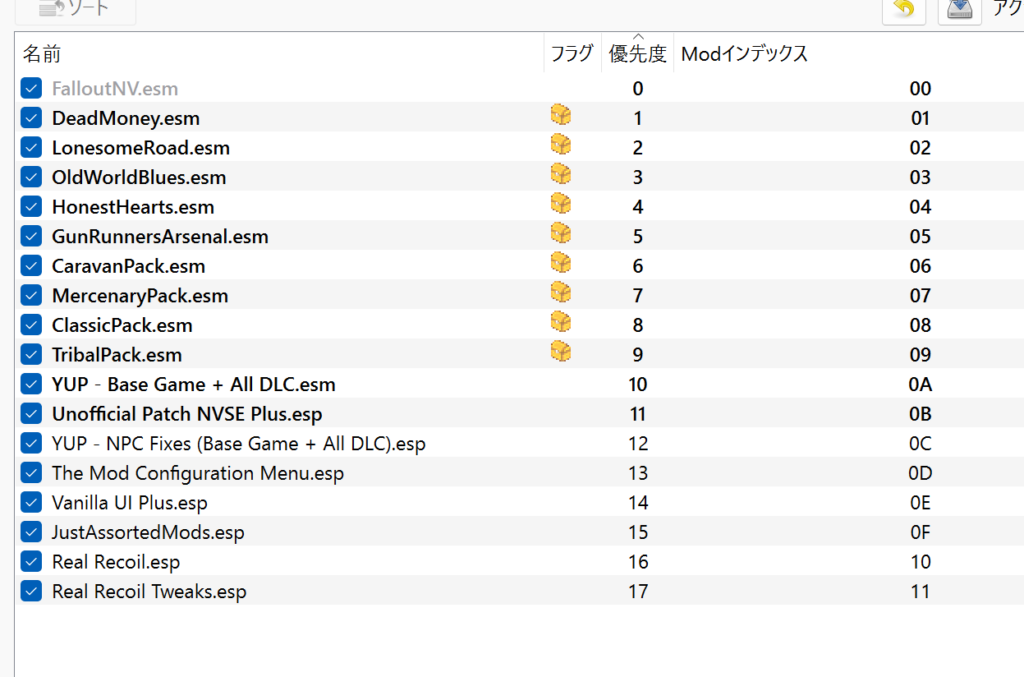Click the ソート (Sort) button
This screenshot has width=1024, height=677.
(75, 9)
